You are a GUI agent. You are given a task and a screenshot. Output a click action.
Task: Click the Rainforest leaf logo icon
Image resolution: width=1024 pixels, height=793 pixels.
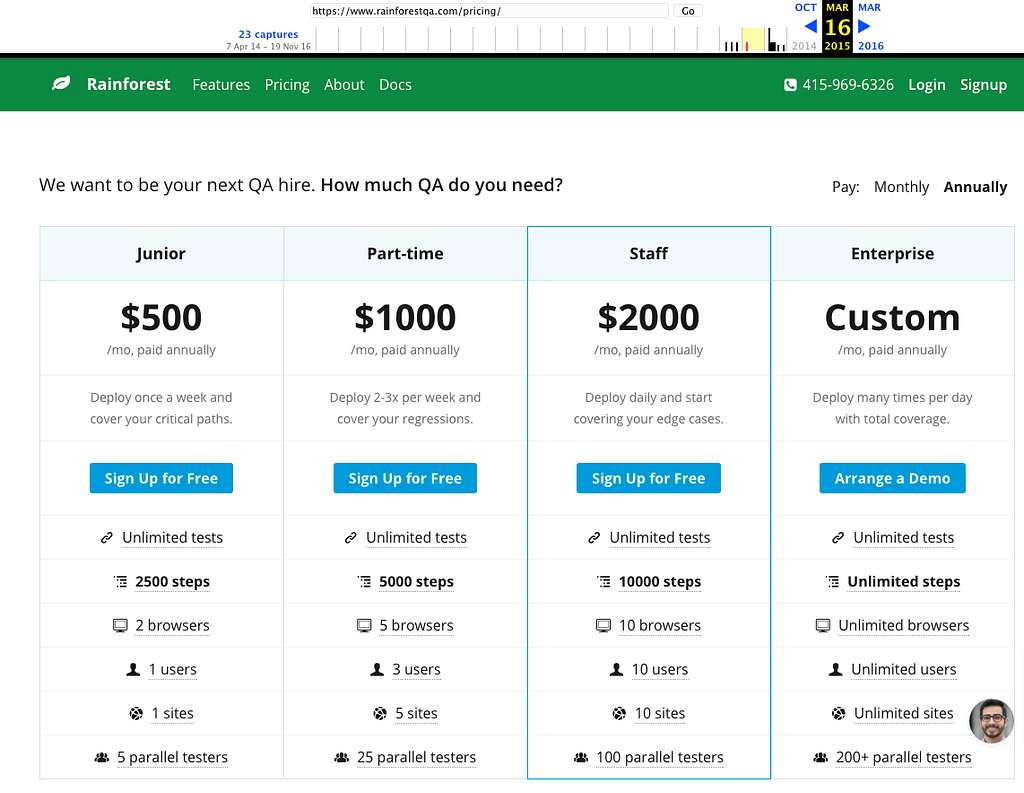(x=61, y=84)
